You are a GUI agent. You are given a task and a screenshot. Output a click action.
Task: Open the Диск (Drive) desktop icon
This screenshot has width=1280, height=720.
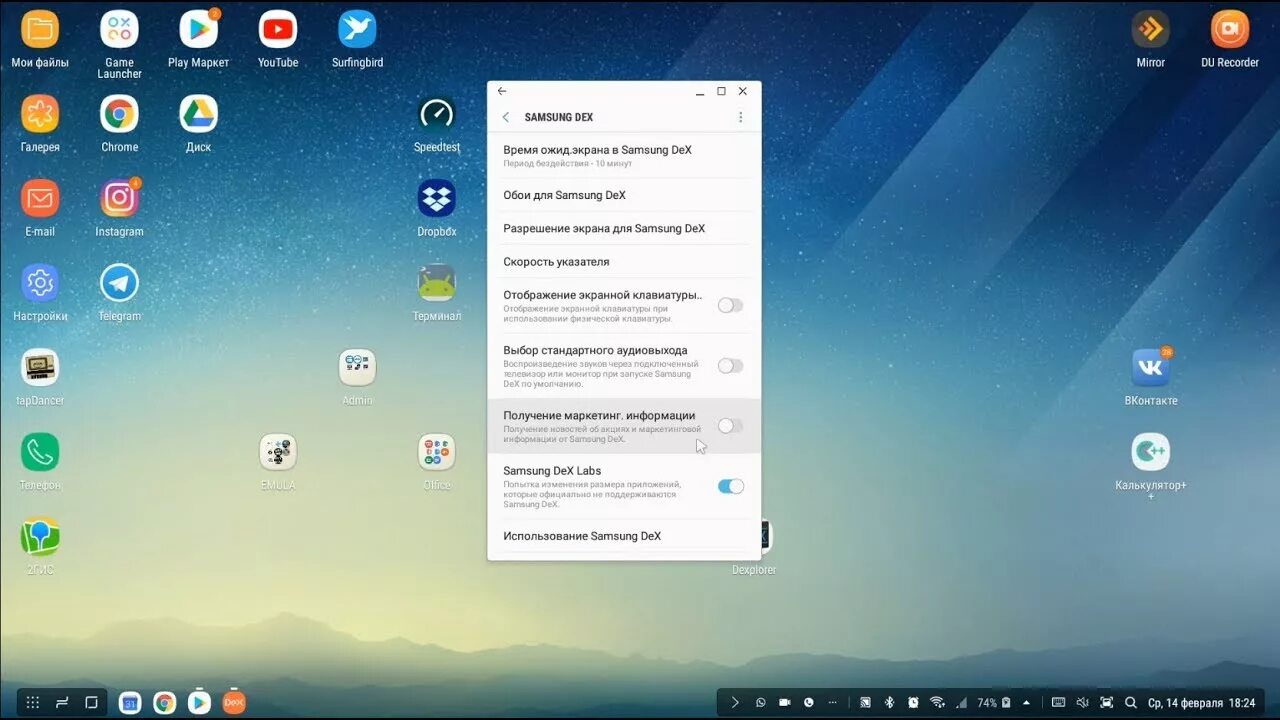(198, 114)
